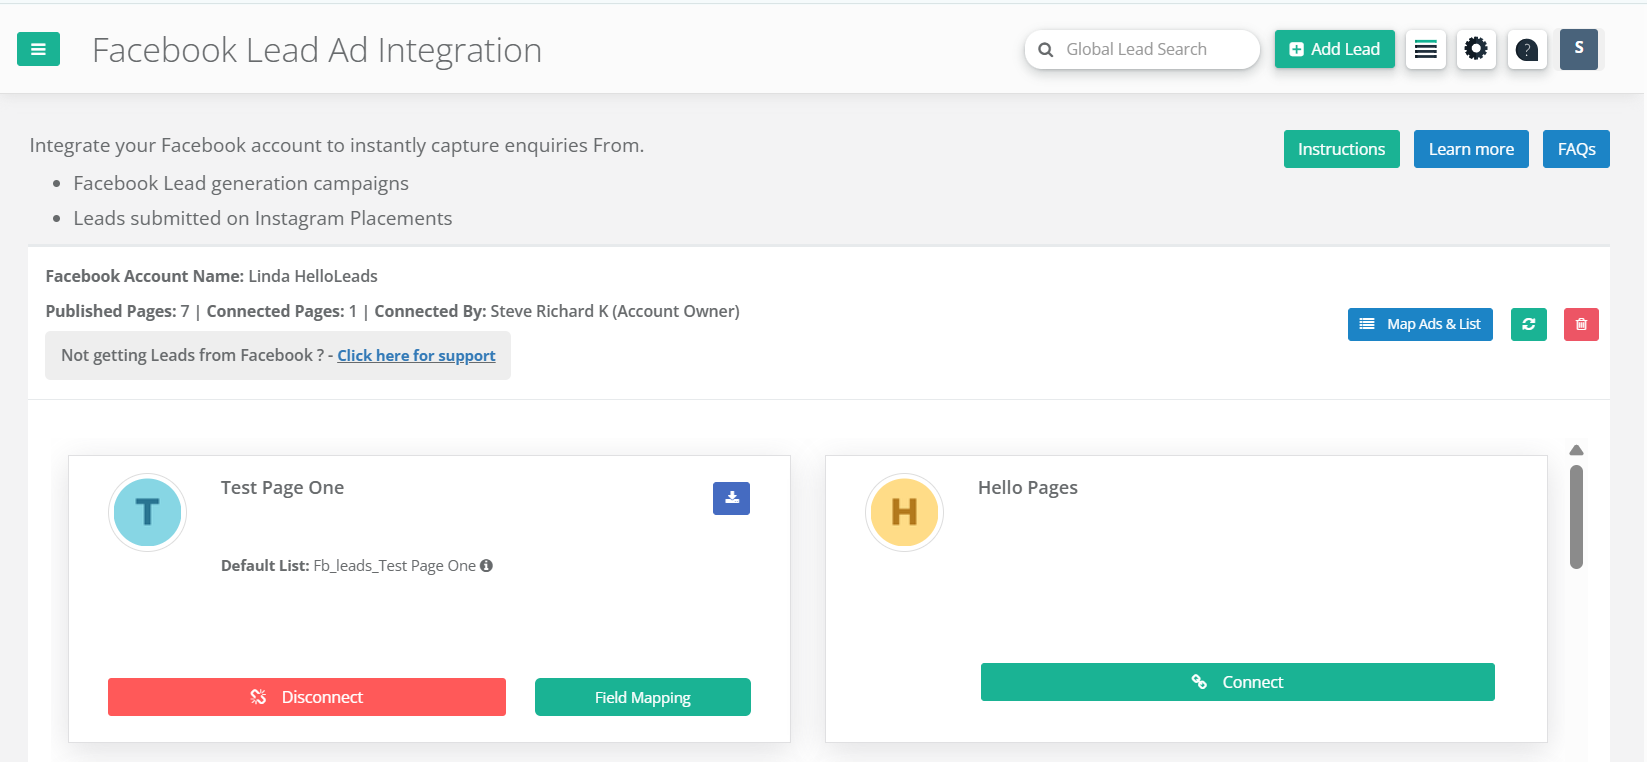Delete the Facebook account integration
Image resolution: width=1647 pixels, height=762 pixels.
click(x=1581, y=324)
